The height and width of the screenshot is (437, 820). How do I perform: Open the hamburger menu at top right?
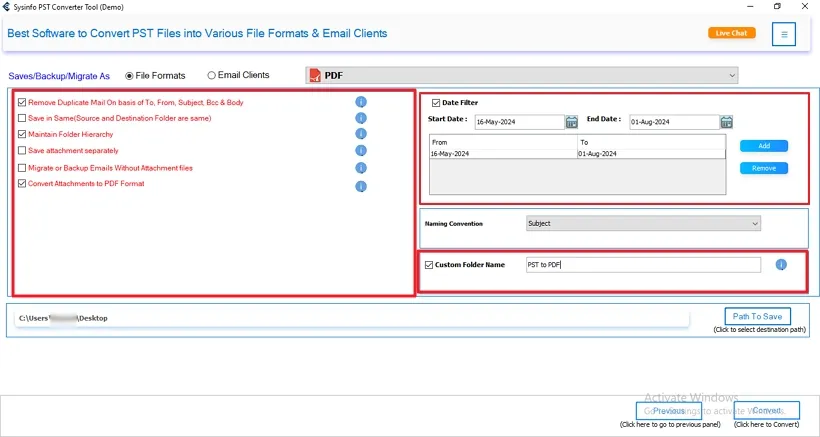point(784,34)
